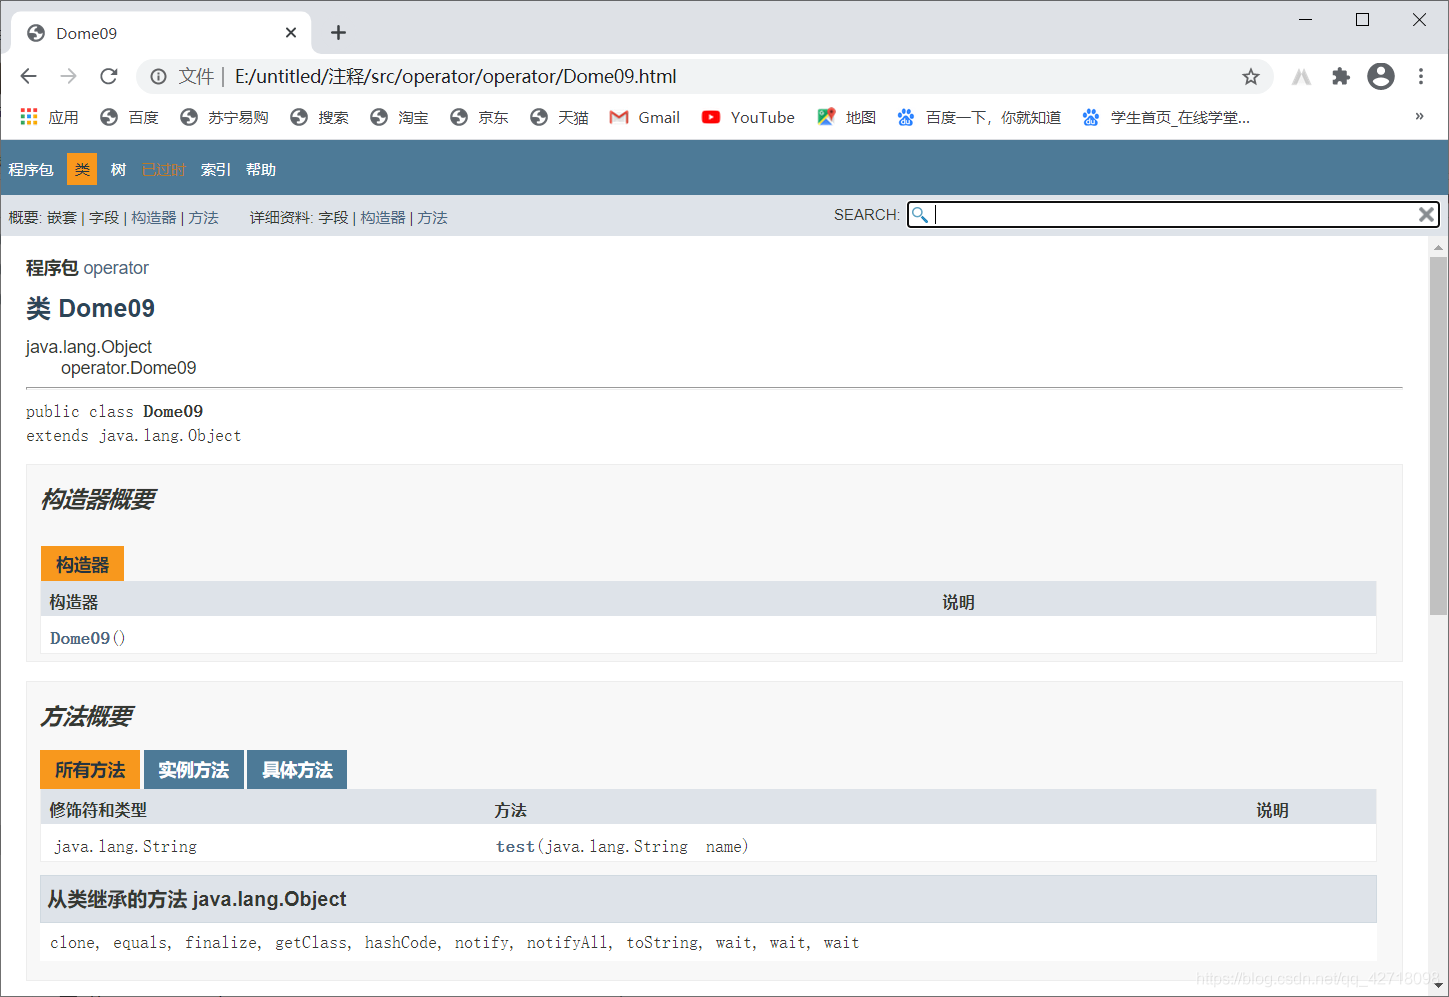Image resolution: width=1449 pixels, height=997 pixels.
Task: Select the 构造器 tab
Action: (82, 564)
